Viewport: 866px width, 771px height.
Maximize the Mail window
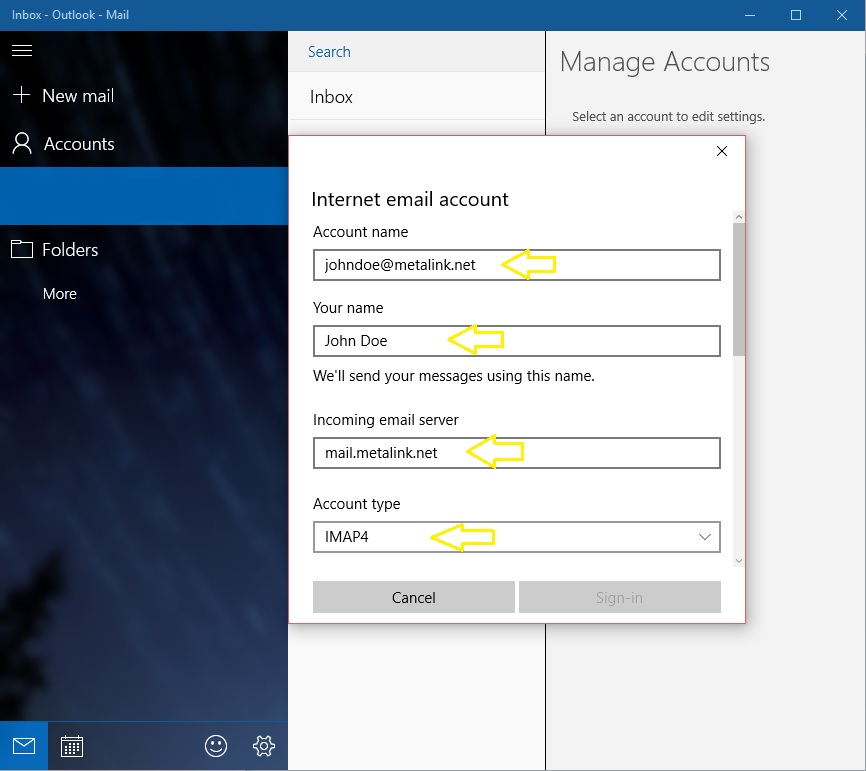point(796,15)
